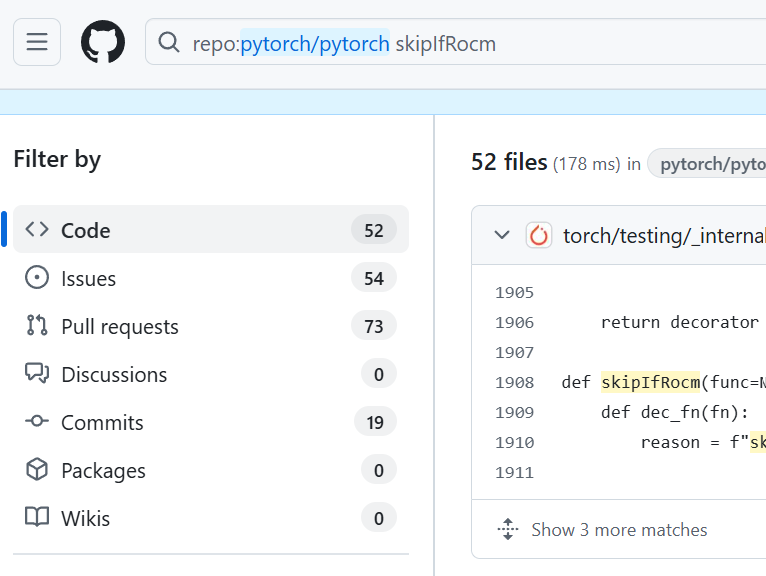Click the Packages box icon
This screenshot has height=576, width=766.
(x=37, y=469)
